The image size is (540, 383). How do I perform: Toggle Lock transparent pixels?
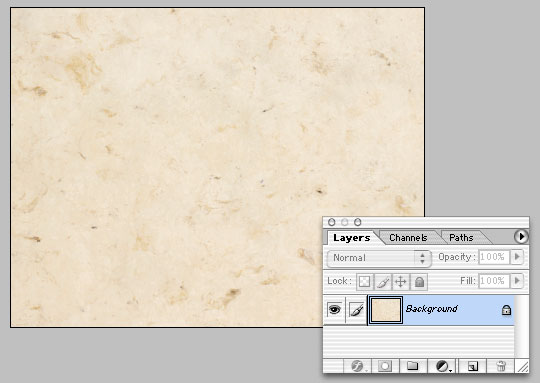click(x=364, y=282)
